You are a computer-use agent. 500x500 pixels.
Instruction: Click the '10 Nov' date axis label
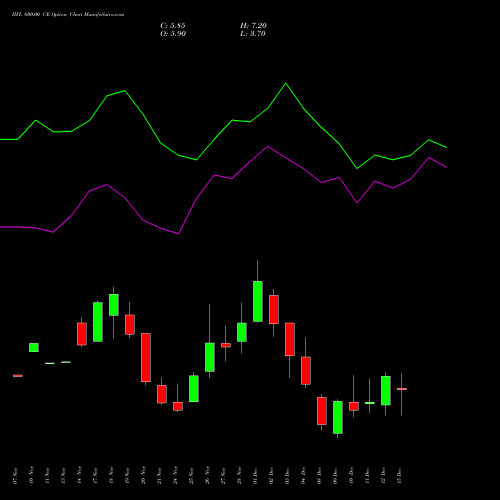click(31, 476)
